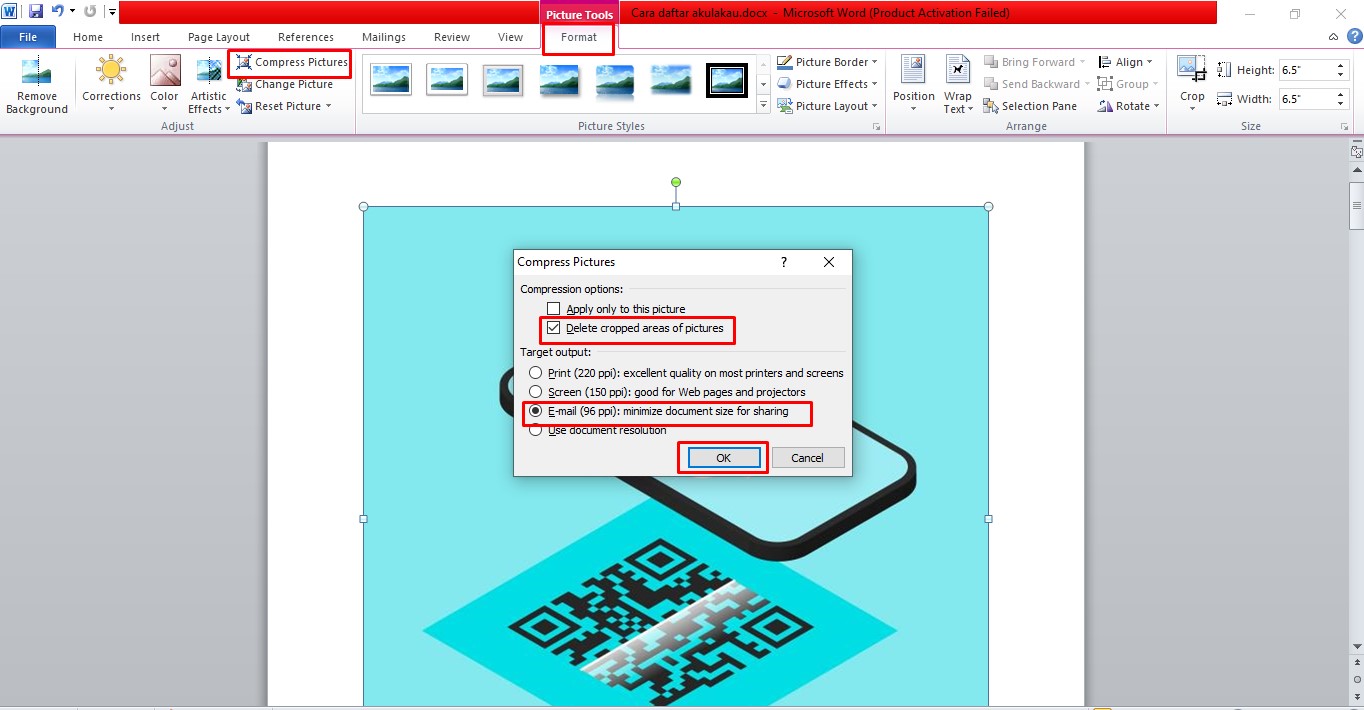1364x710 pixels.
Task: Click the Save icon in Quick Access
Action: (x=36, y=12)
